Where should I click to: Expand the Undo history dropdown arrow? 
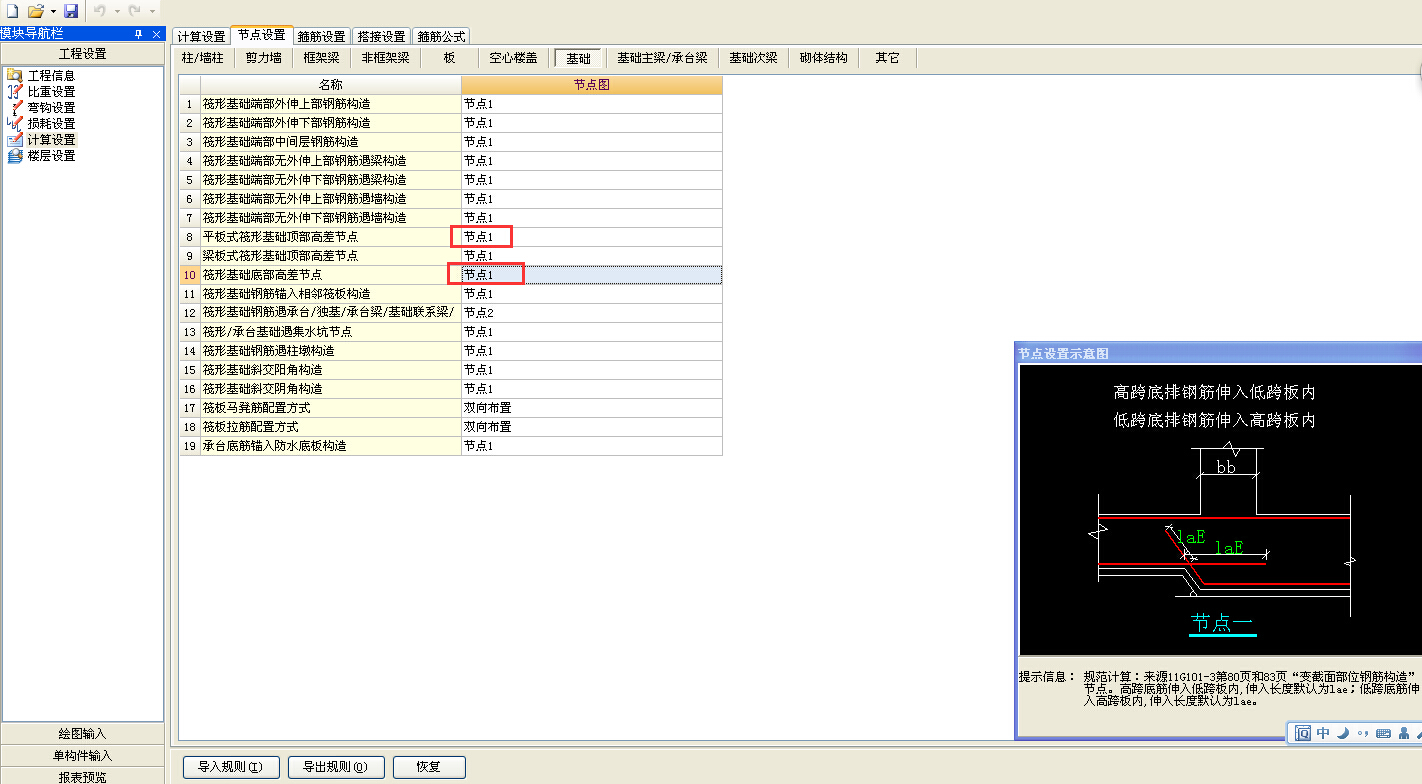[x=117, y=11]
